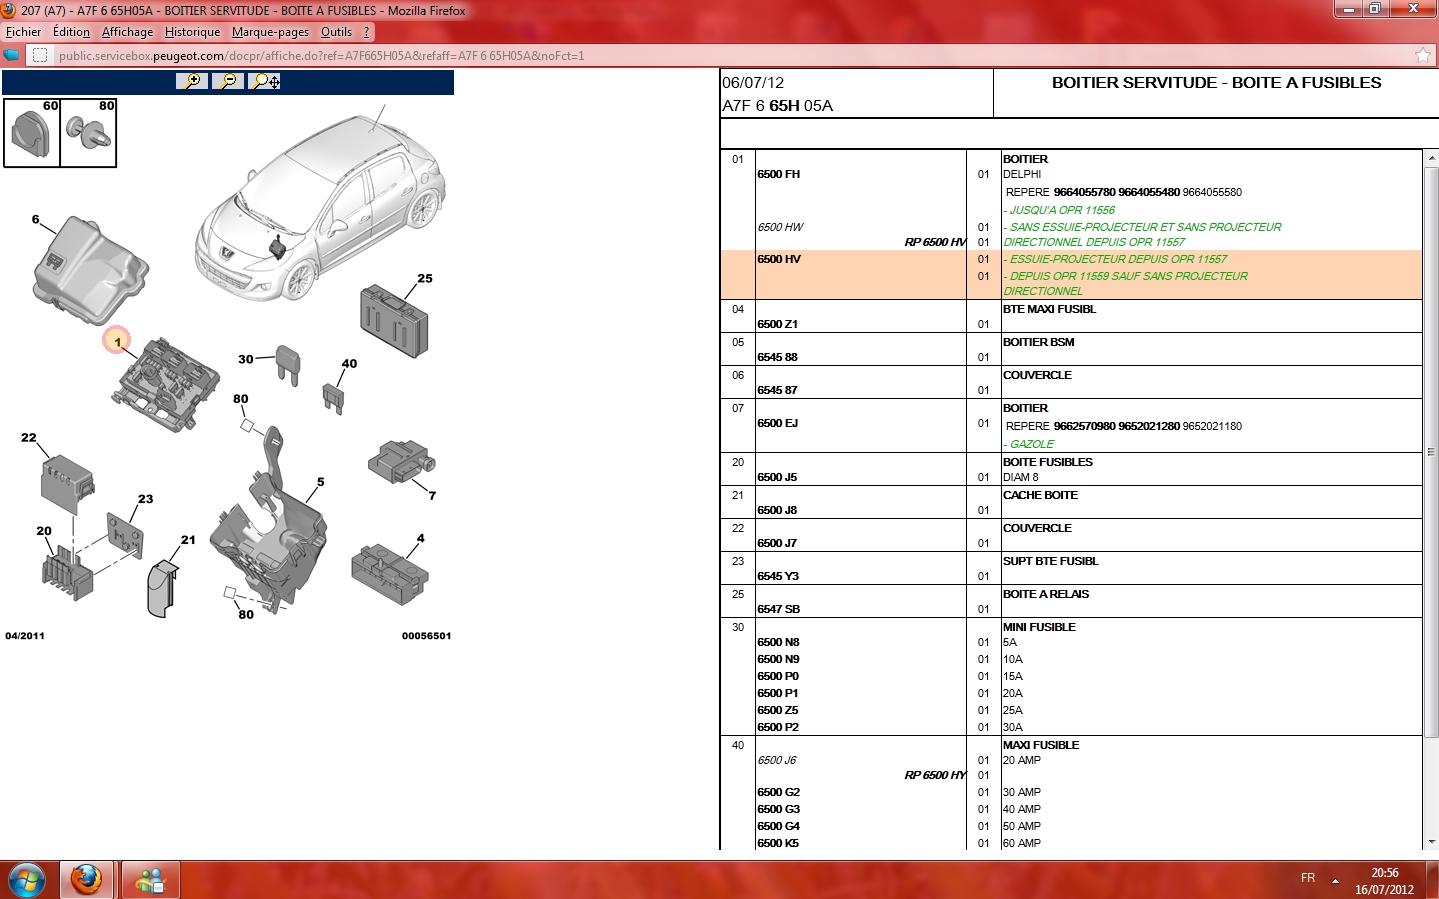Click the zoom out magnifier icon

pyautogui.click(x=228, y=81)
